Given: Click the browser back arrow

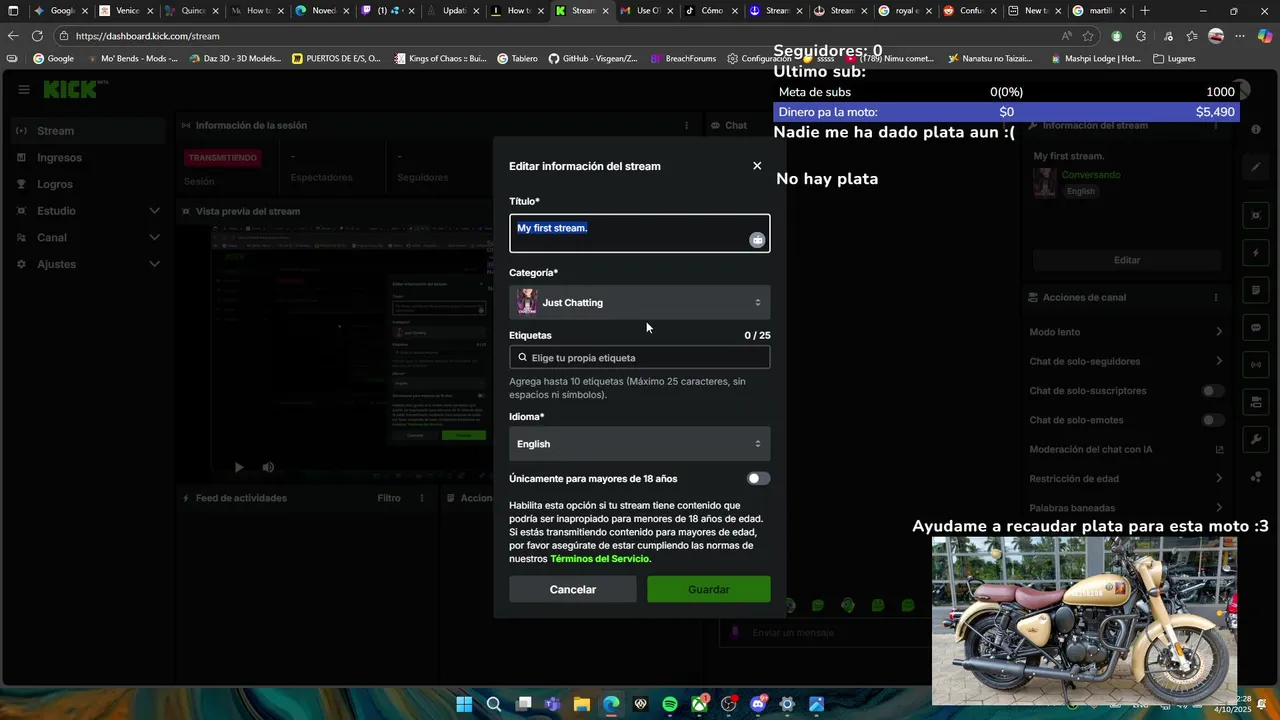Looking at the screenshot, I should click(13, 36).
